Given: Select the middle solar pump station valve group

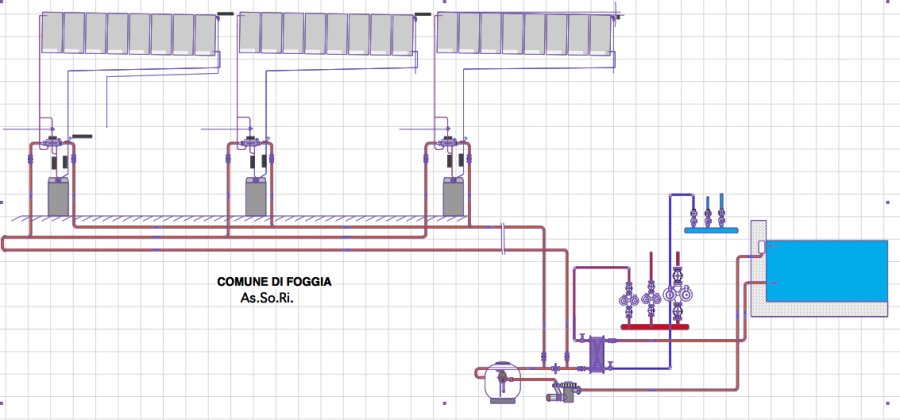Looking at the screenshot, I should click(x=250, y=140).
